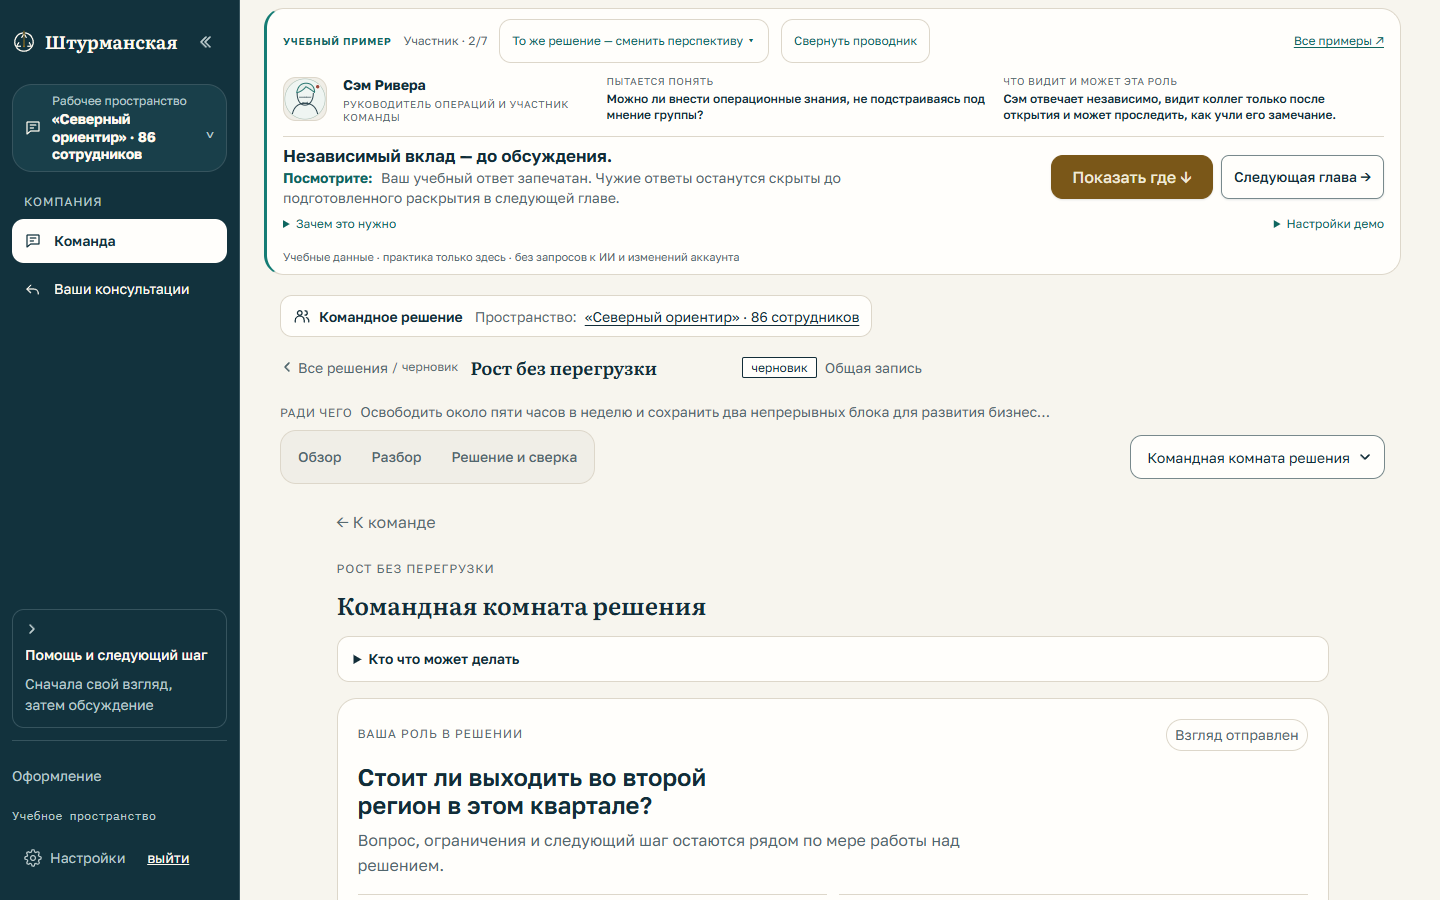Expand the 'Настройки демо' disclosure
The width and height of the screenshot is (1440, 900).
(1328, 224)
